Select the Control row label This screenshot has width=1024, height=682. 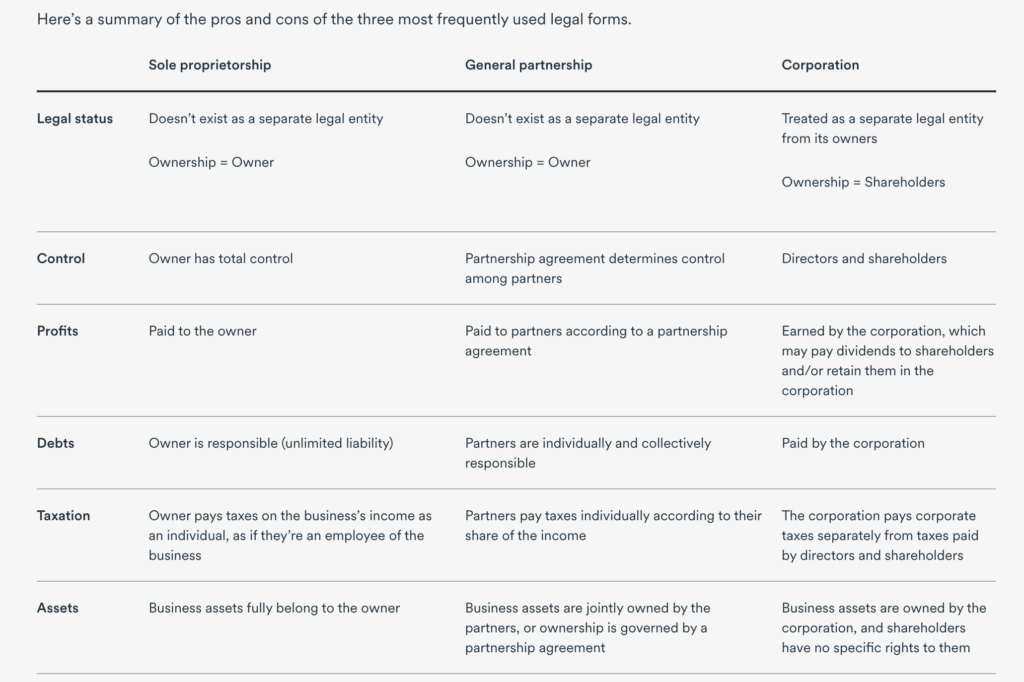pyautogui.click(x=61, y=259)
